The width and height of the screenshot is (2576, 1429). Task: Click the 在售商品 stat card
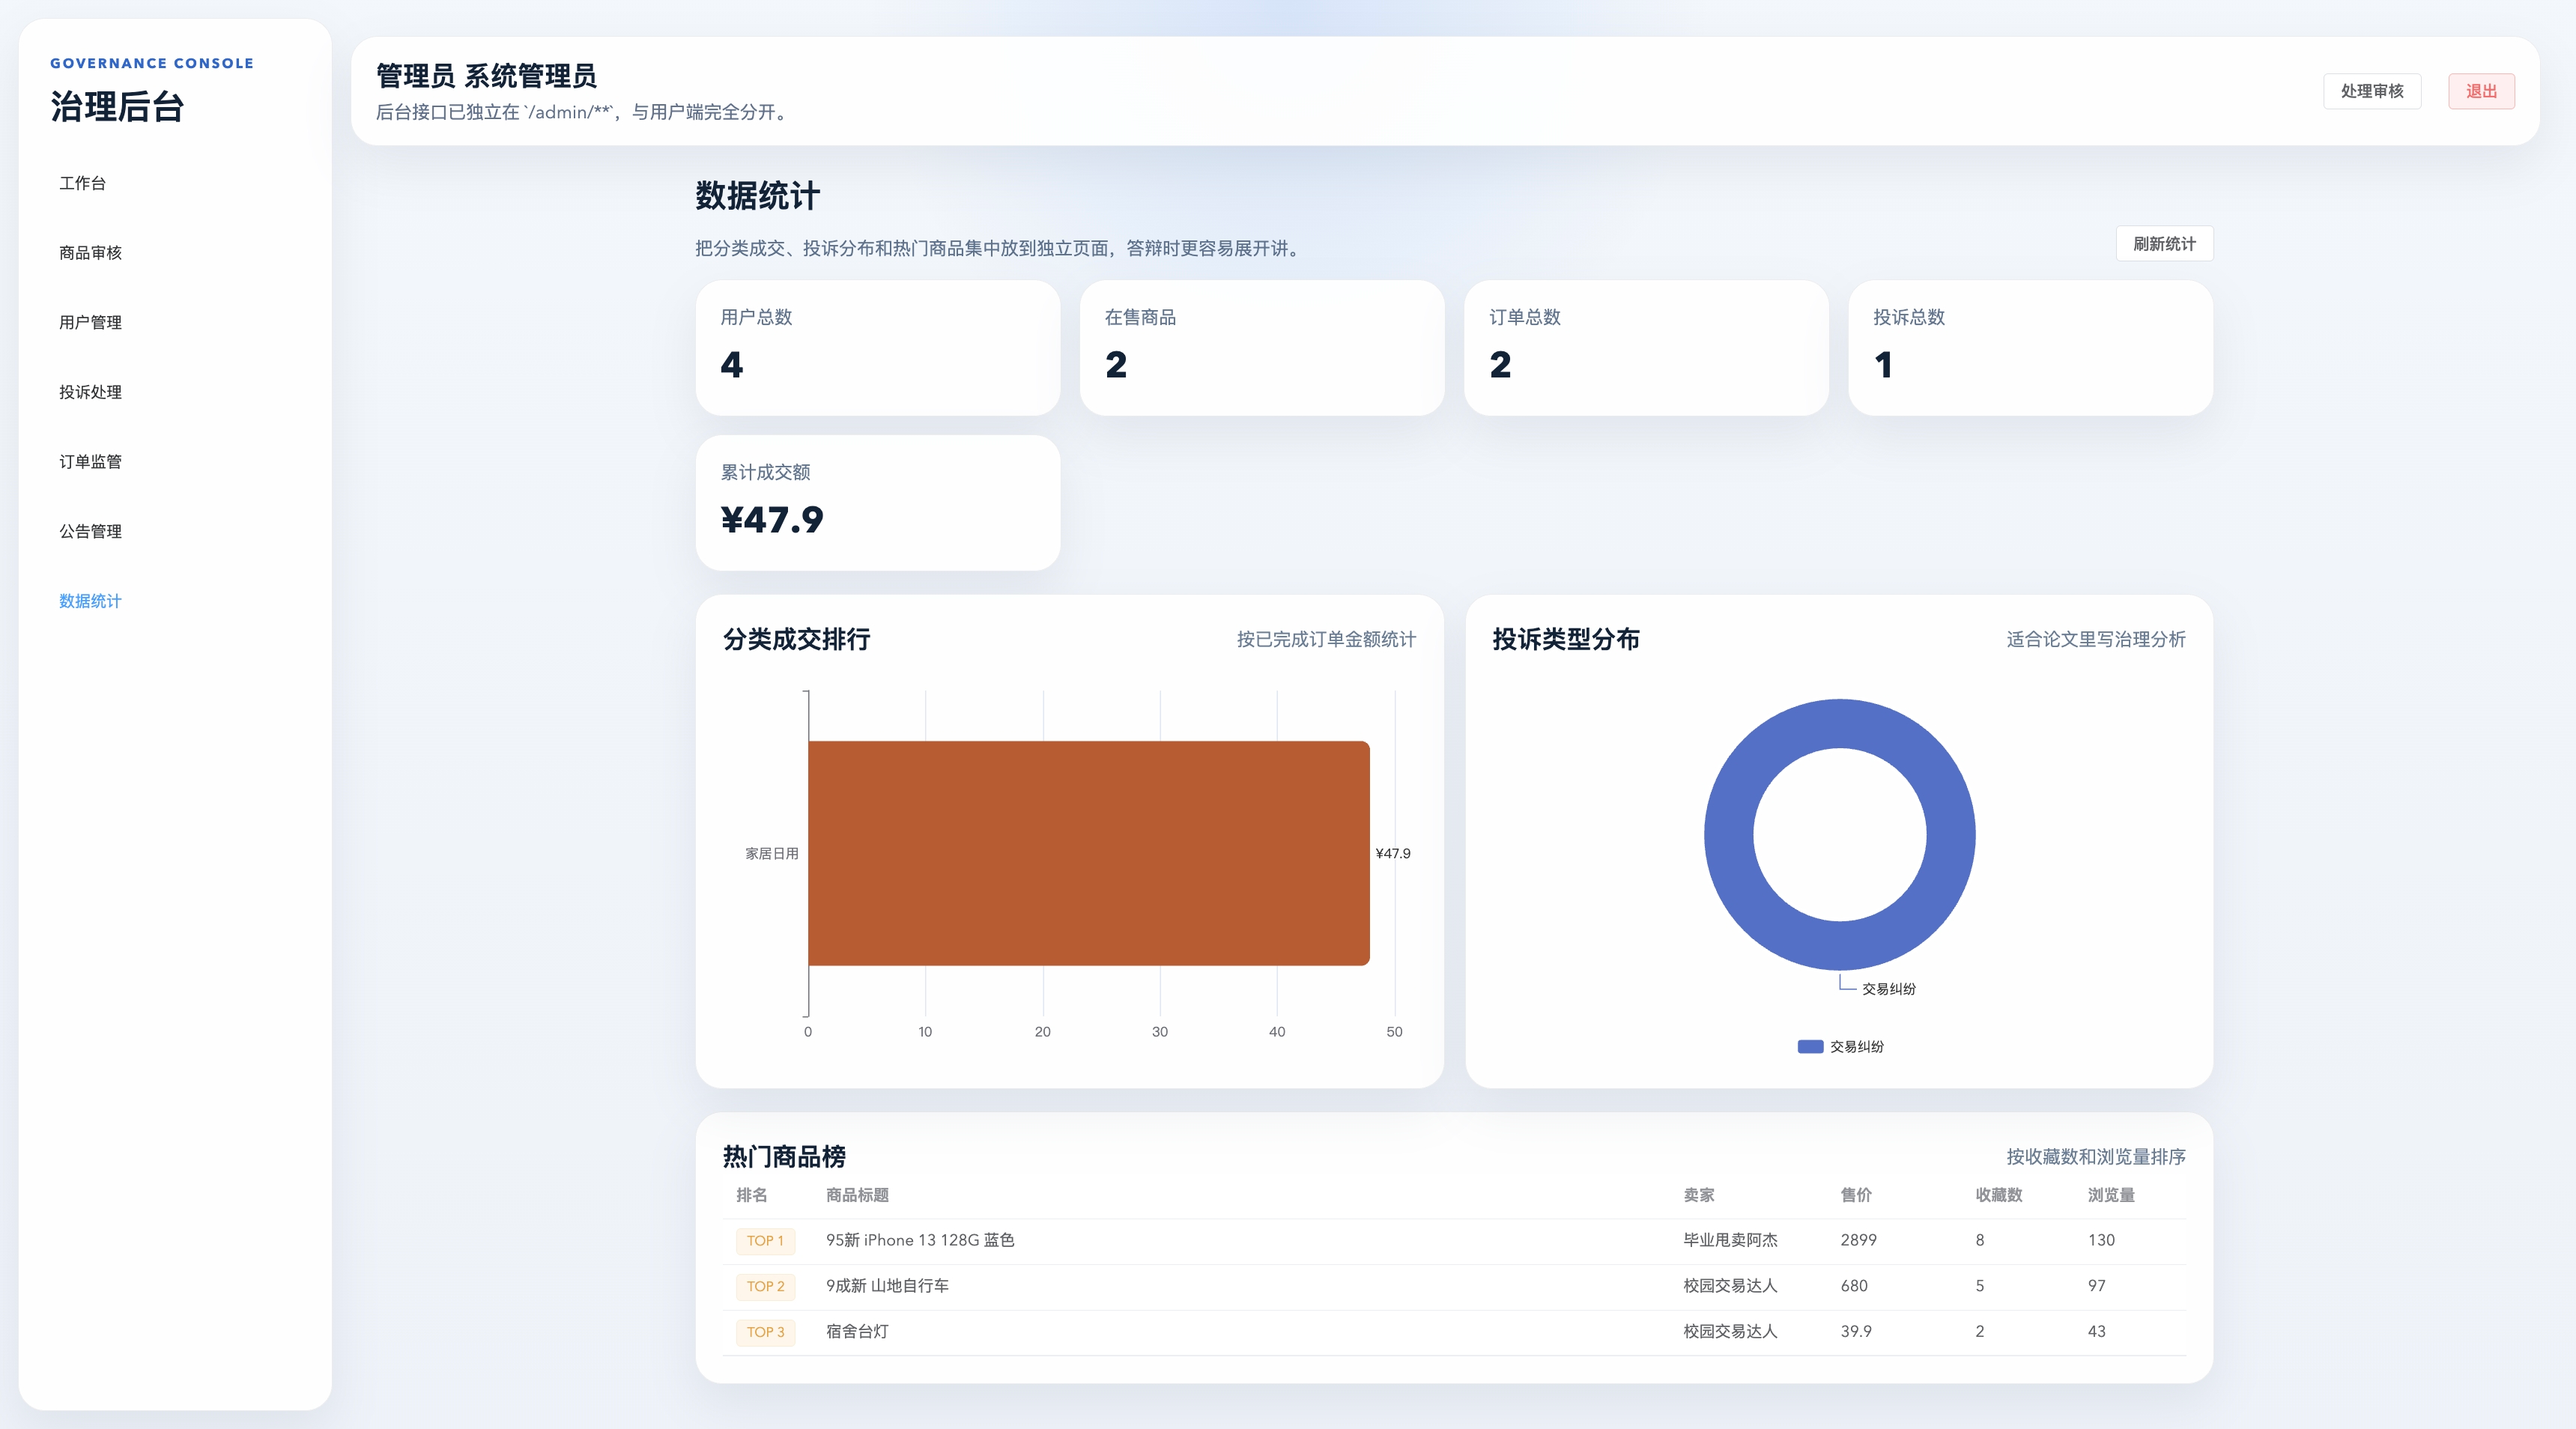coord(1262,347)
